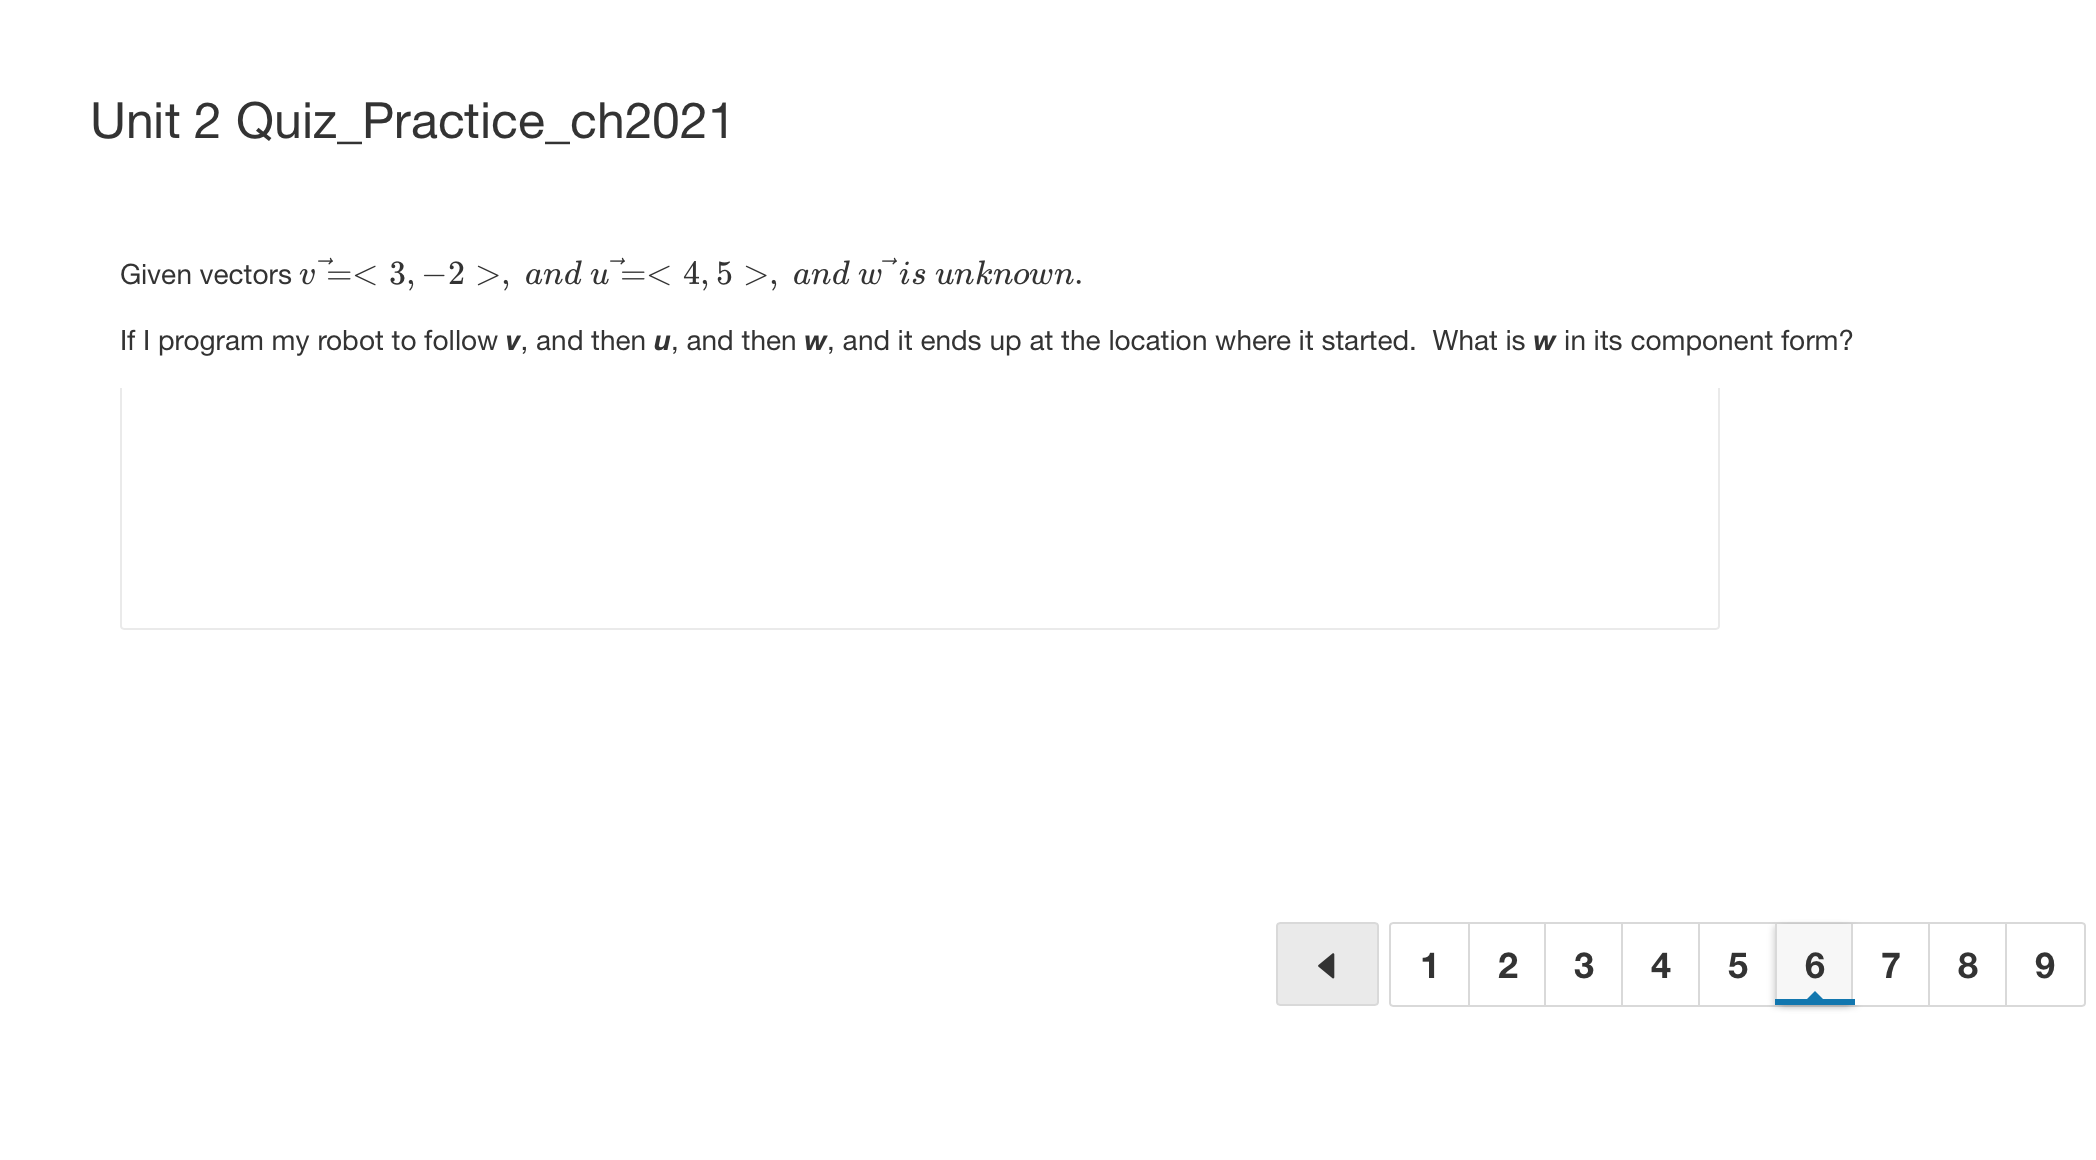The image size is (2096, 1160).
Task: Navigate to quiz question 3
Action: click(1583, 964)
